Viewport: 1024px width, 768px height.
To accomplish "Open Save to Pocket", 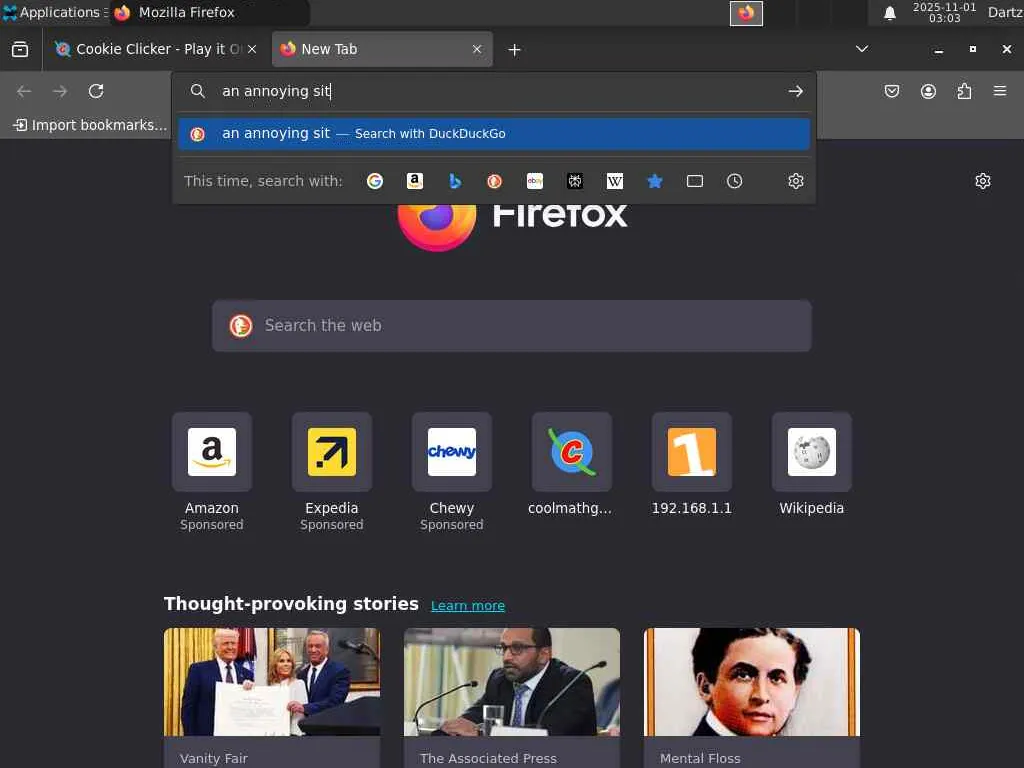I will pyautogui.click(x=891, y=91).
